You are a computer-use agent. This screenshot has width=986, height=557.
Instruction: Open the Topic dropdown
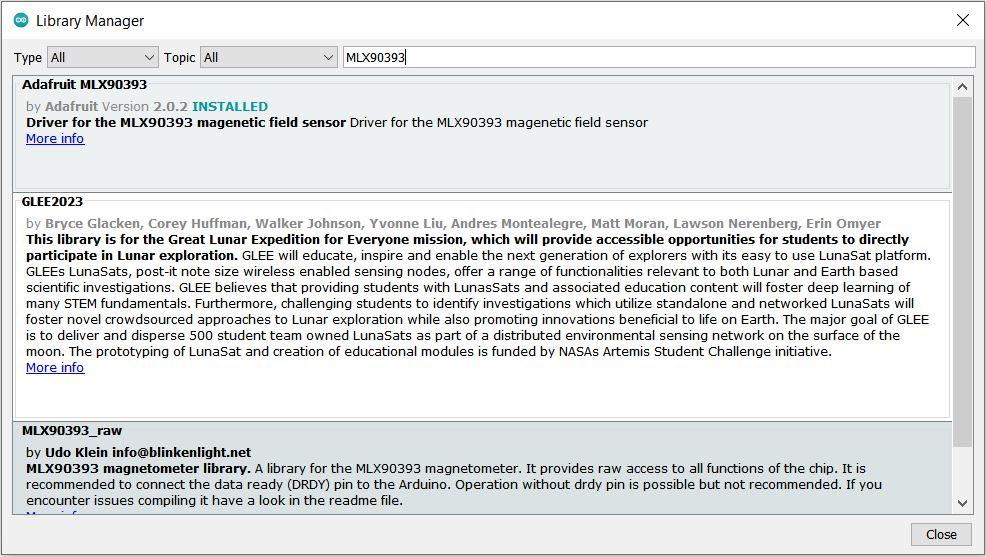269,57
